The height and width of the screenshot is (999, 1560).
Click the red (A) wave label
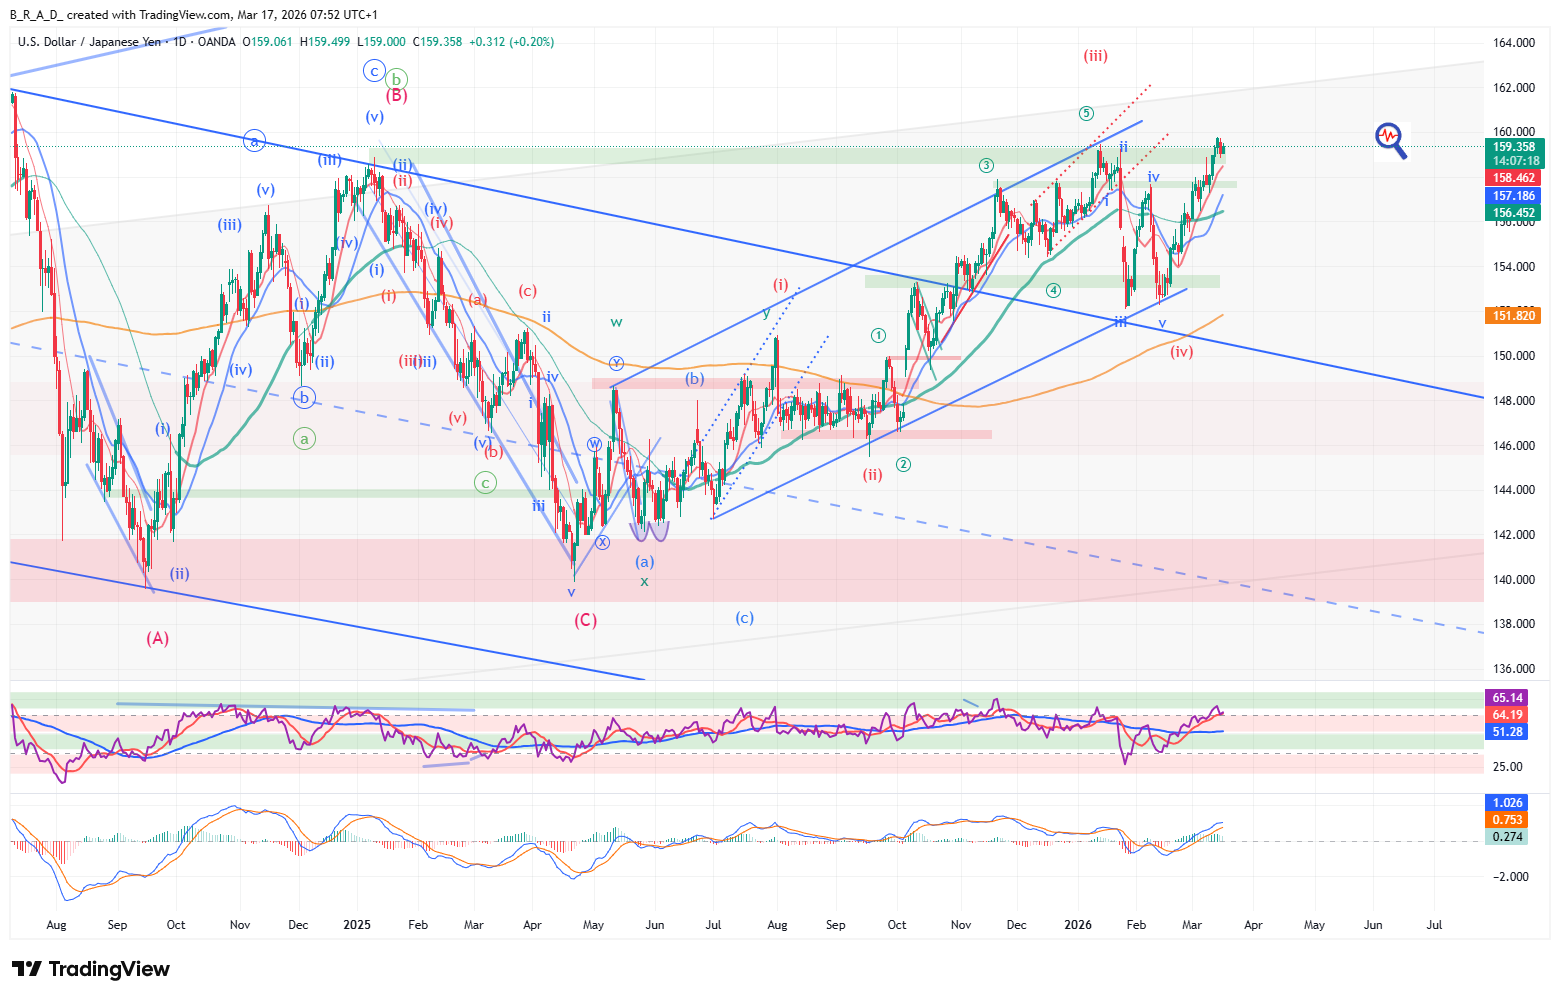tap(157, 638)
